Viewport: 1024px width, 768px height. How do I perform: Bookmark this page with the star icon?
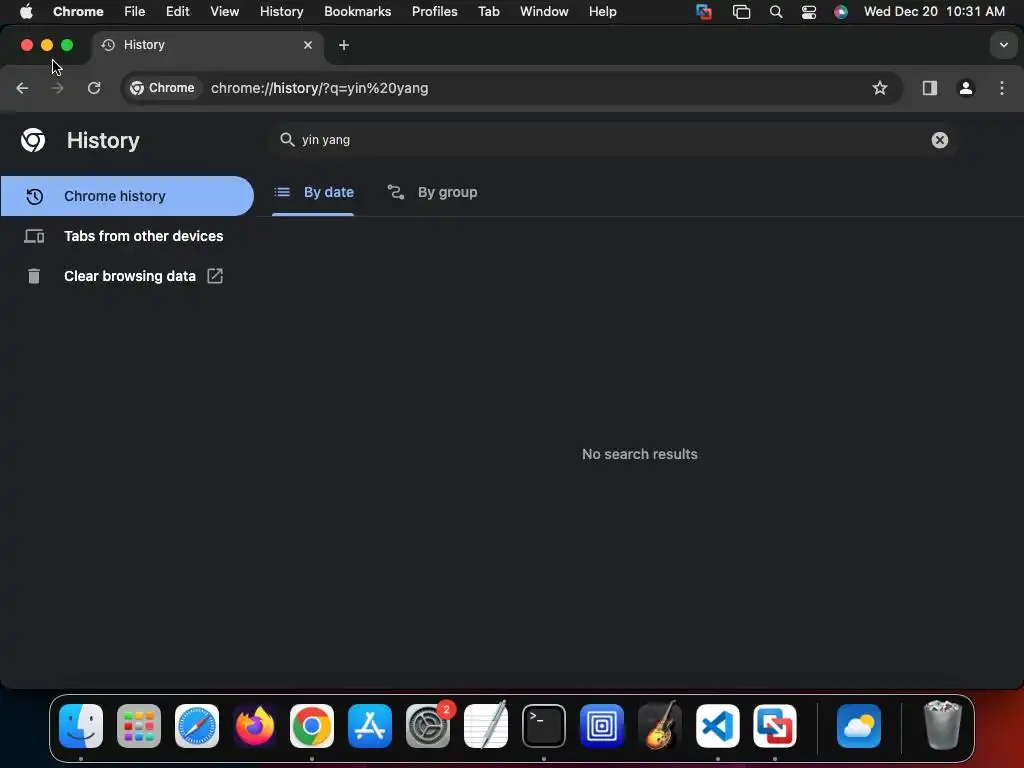point(880,88)
